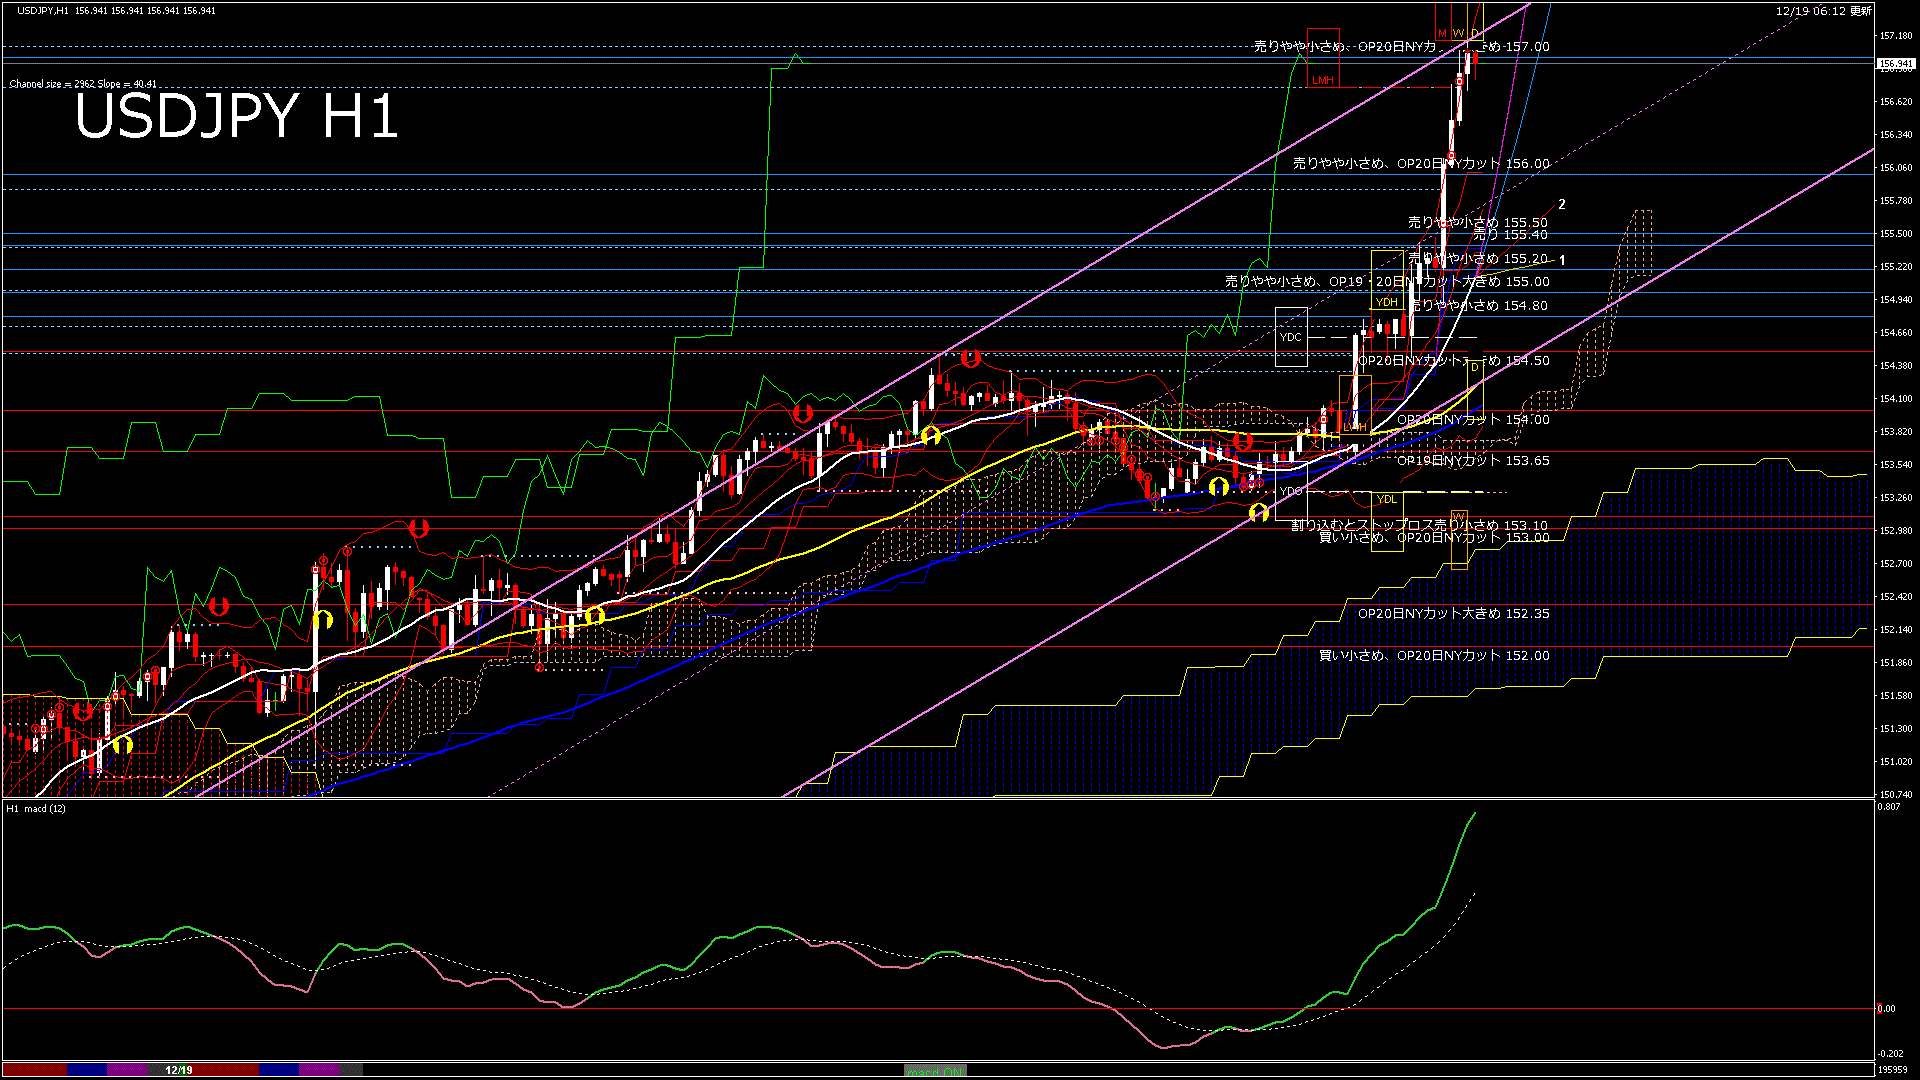
Task: Click the yellow YDL label box
Action: point(1386,499)
